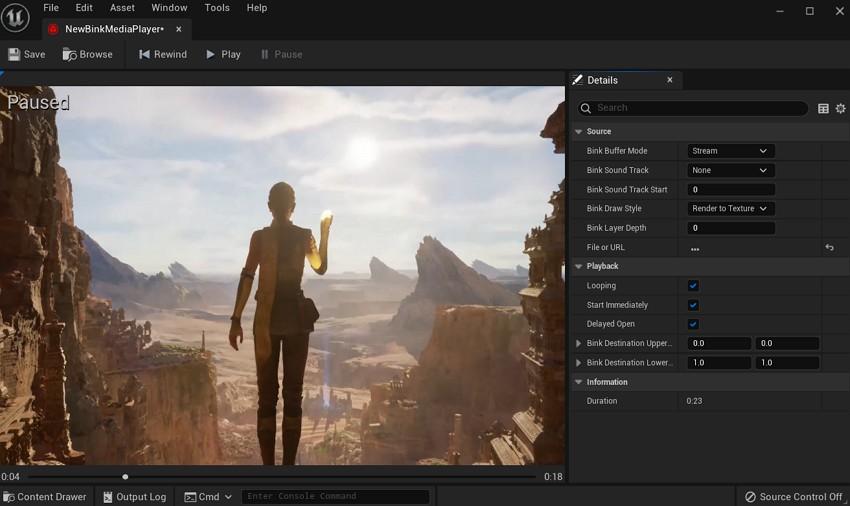Open the Window menu

point(169,8)
